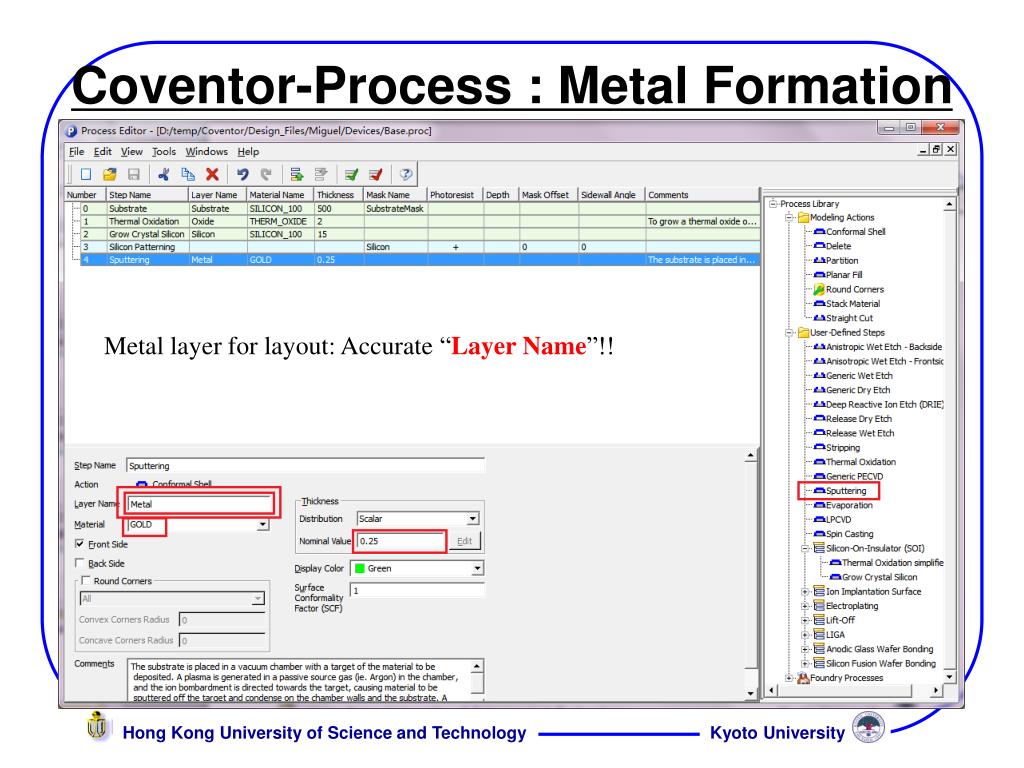Open the Help menu
The image size is (1024, 768).
[248, 152]
